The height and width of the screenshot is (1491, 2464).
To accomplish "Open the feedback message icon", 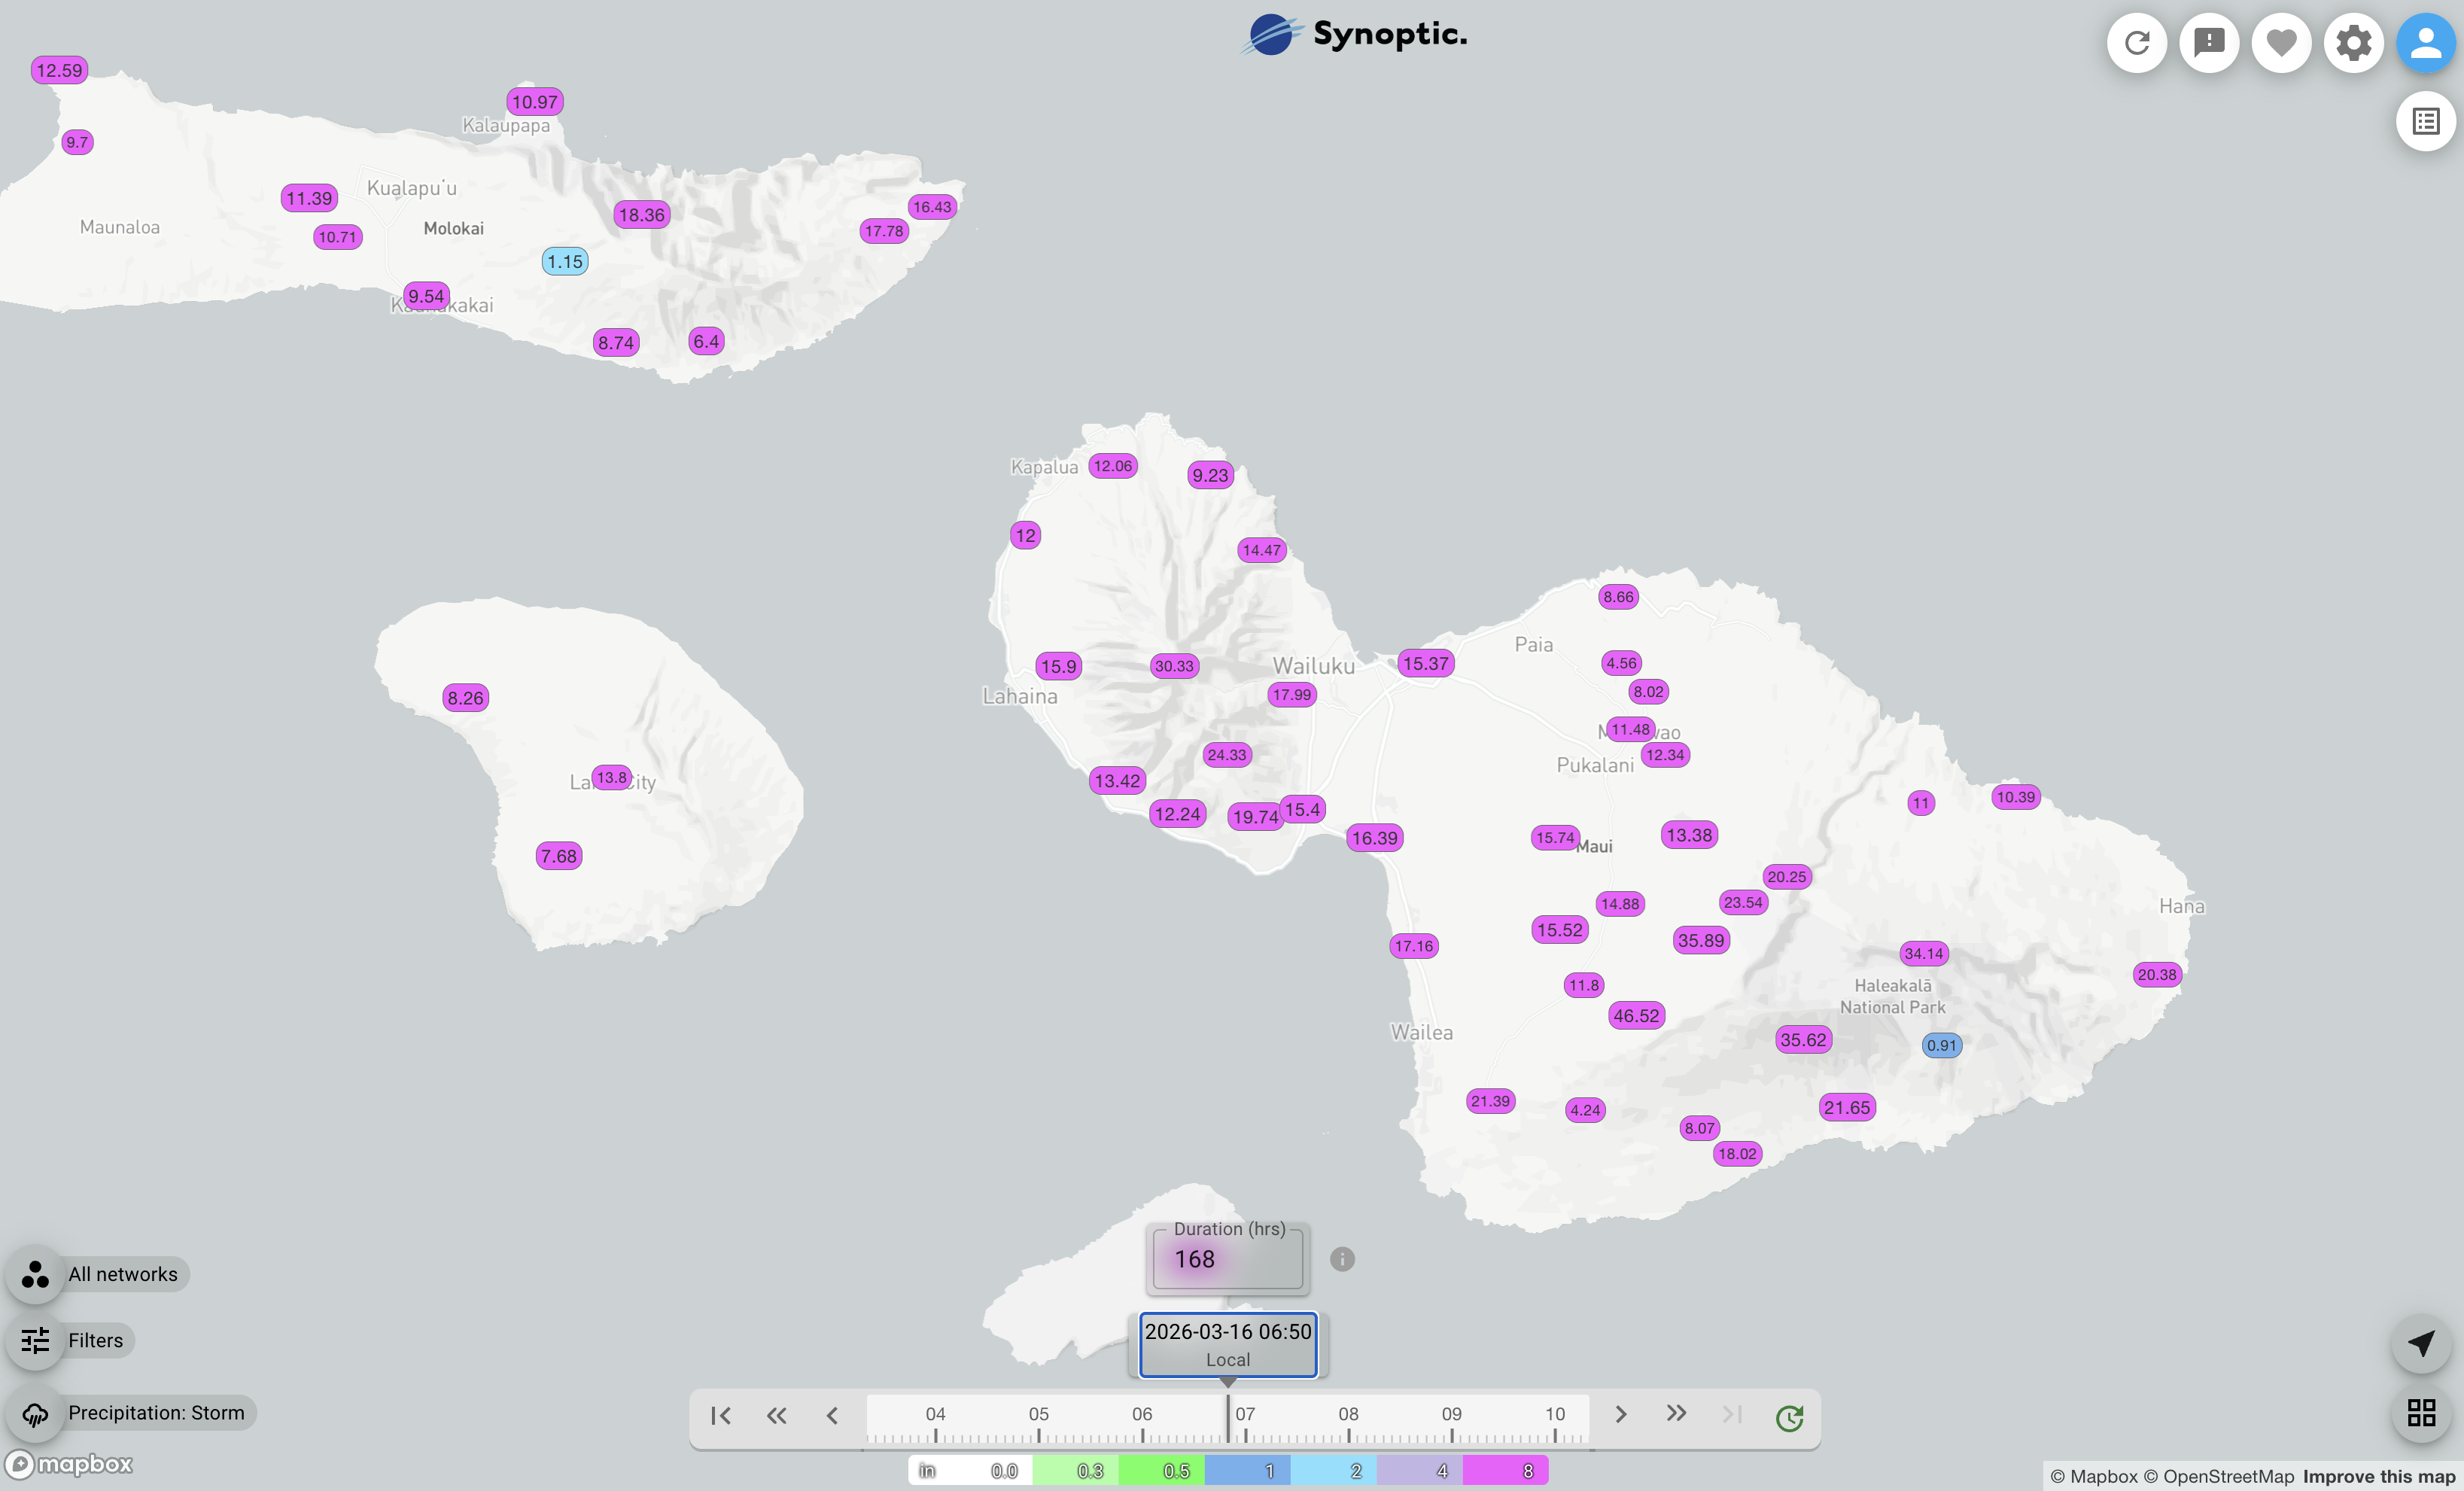I will (2209, 43).
